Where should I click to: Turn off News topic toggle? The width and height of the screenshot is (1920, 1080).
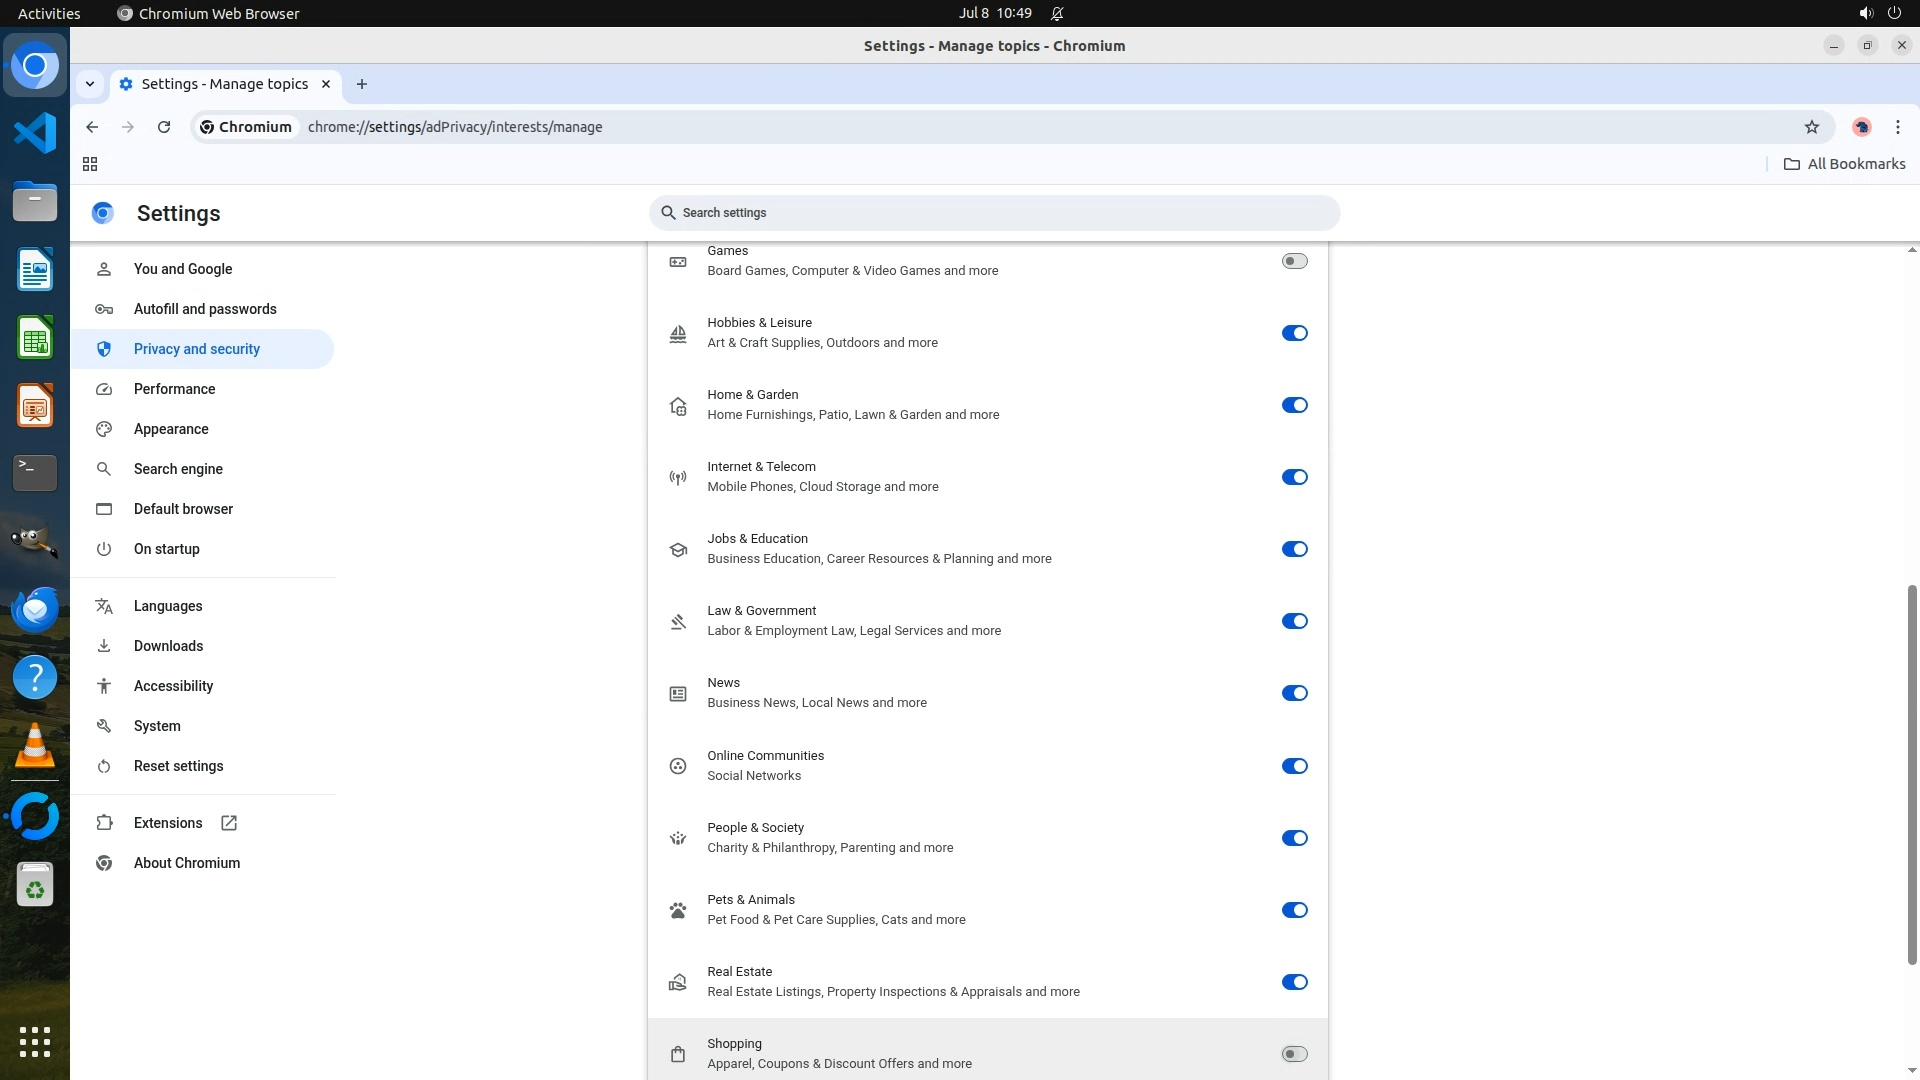(x=1294, y=693)
